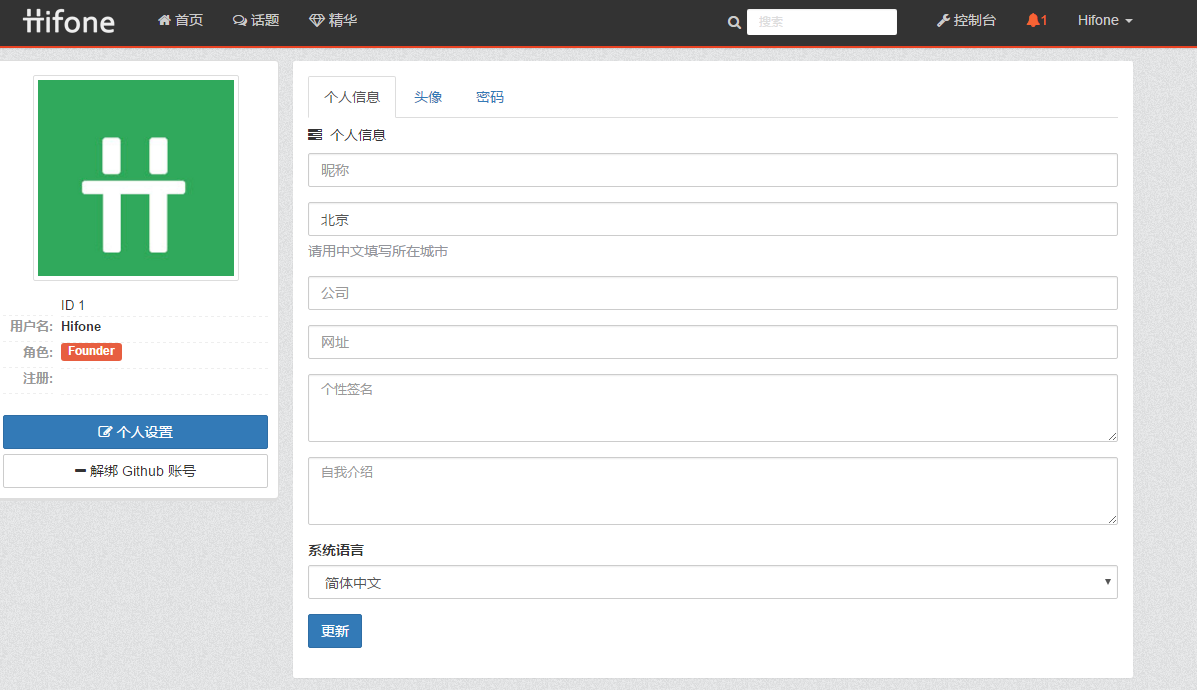
Task: Click the 自我介绍 bio textarea
Action: click(712, 491)
